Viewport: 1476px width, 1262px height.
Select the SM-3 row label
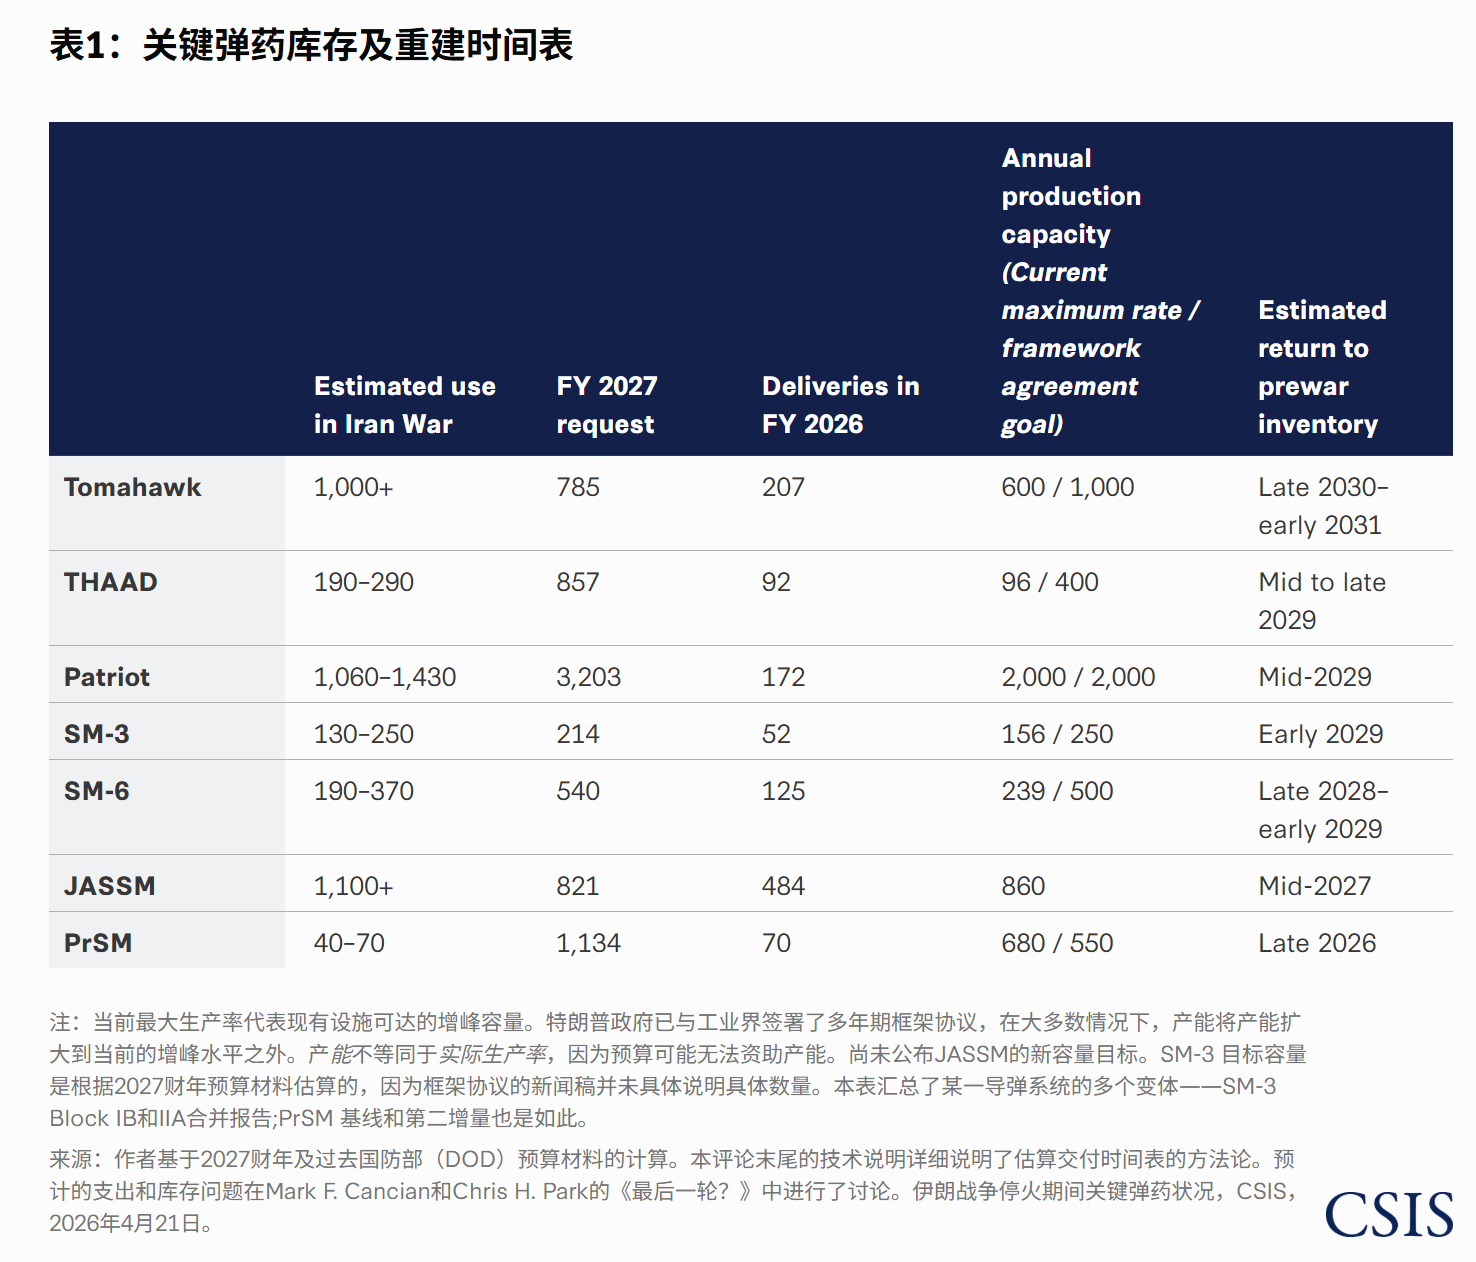click(x=97, y=734)
